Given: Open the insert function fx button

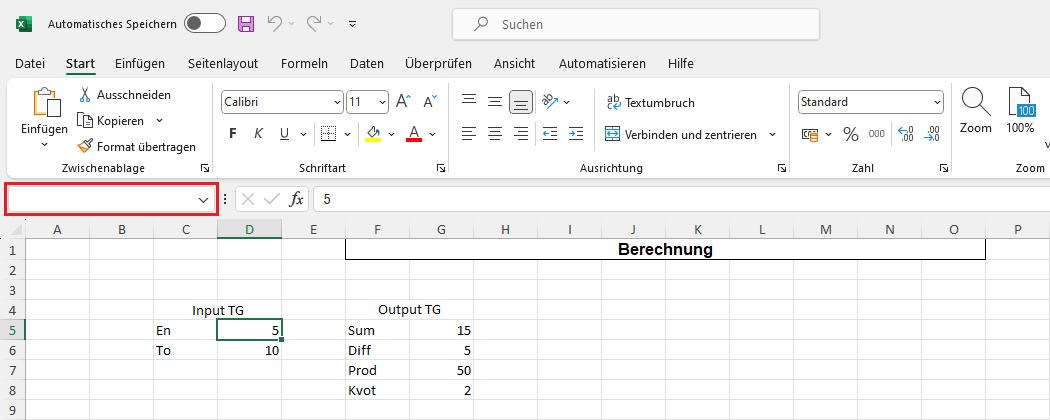Looking at the screenshot, I should coord(296,199).
